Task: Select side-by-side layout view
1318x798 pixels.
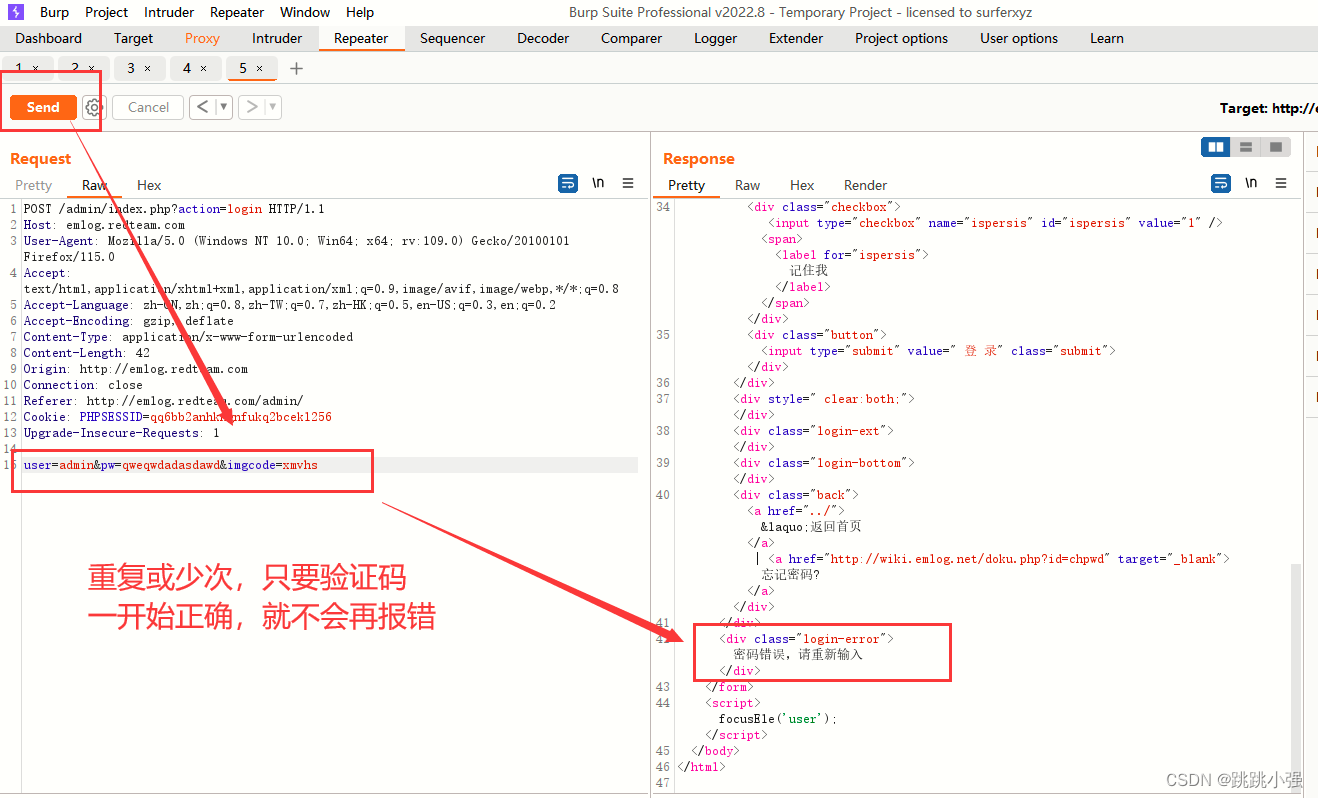Action: (x=1216, y=147)
